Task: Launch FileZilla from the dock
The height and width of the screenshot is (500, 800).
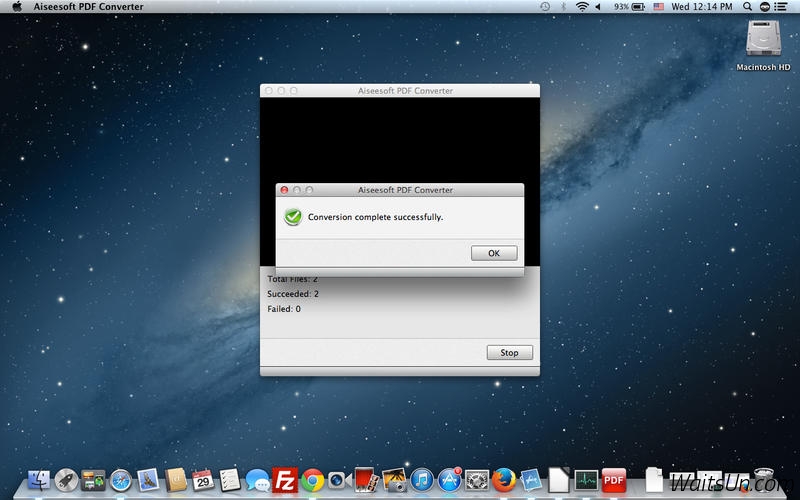Action: tap(285, 481)
